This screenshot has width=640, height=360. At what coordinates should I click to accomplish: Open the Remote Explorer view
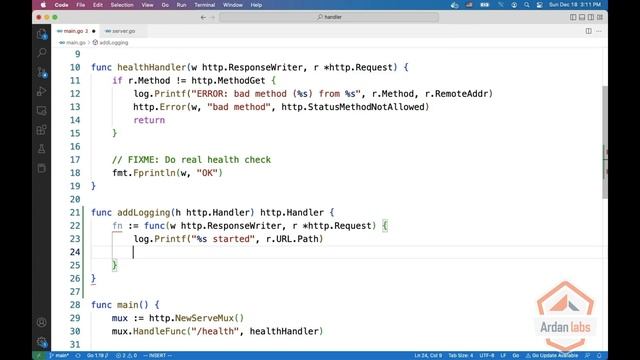42,111
